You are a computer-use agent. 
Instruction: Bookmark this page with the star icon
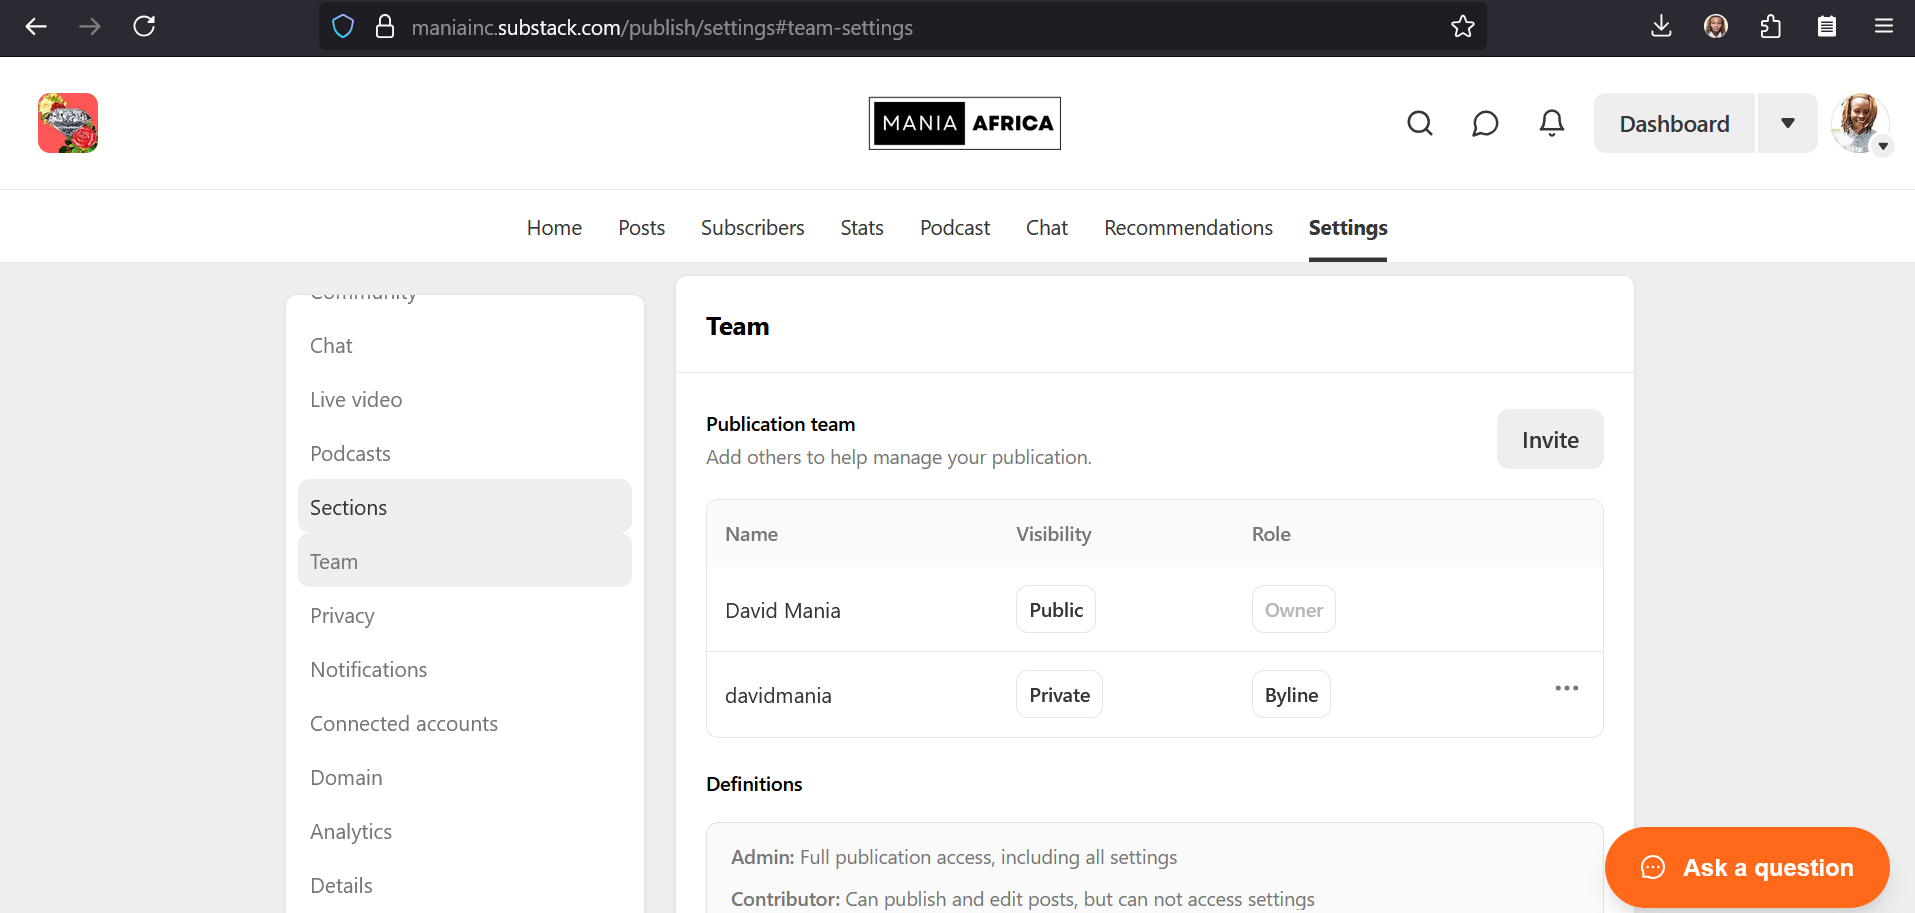pyautogui.click(x=1463, y=27)
